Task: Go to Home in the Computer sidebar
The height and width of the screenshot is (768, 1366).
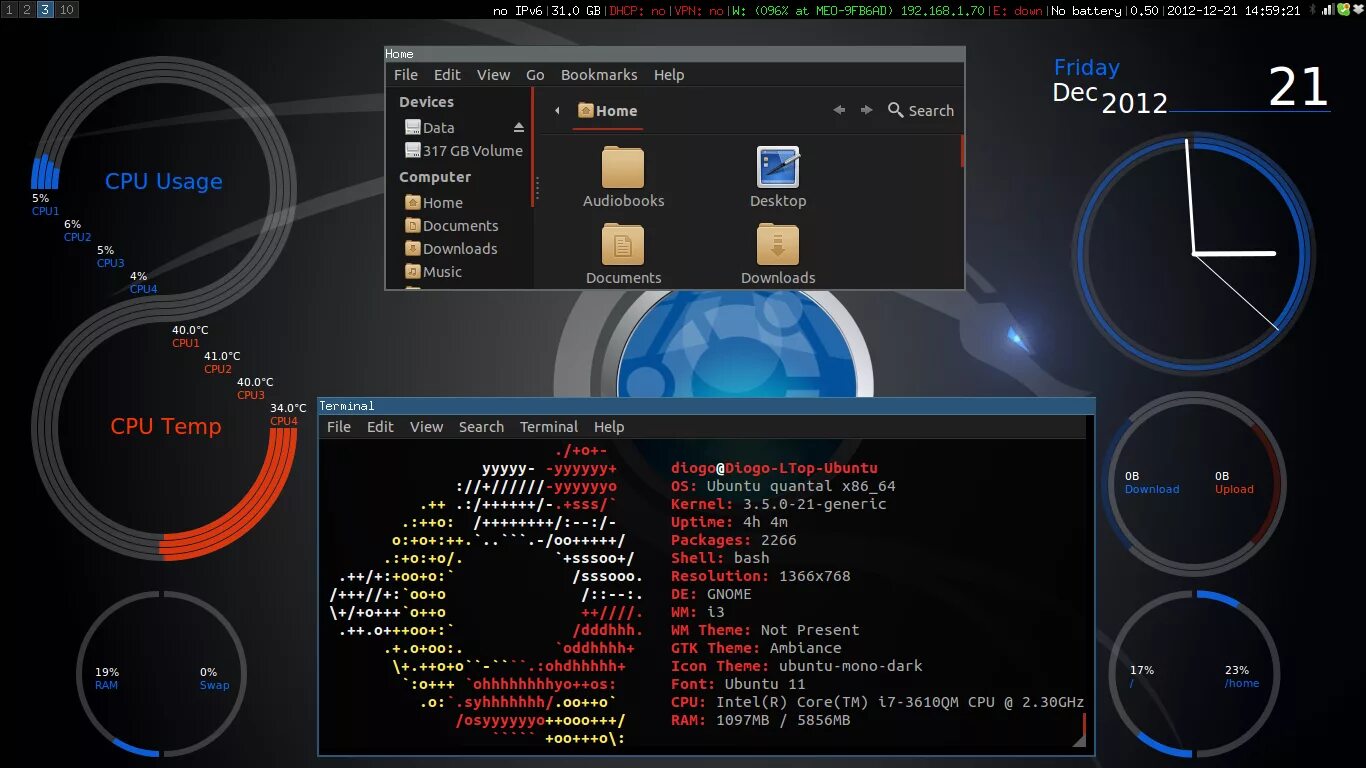Action: click(x=433, y=202)
